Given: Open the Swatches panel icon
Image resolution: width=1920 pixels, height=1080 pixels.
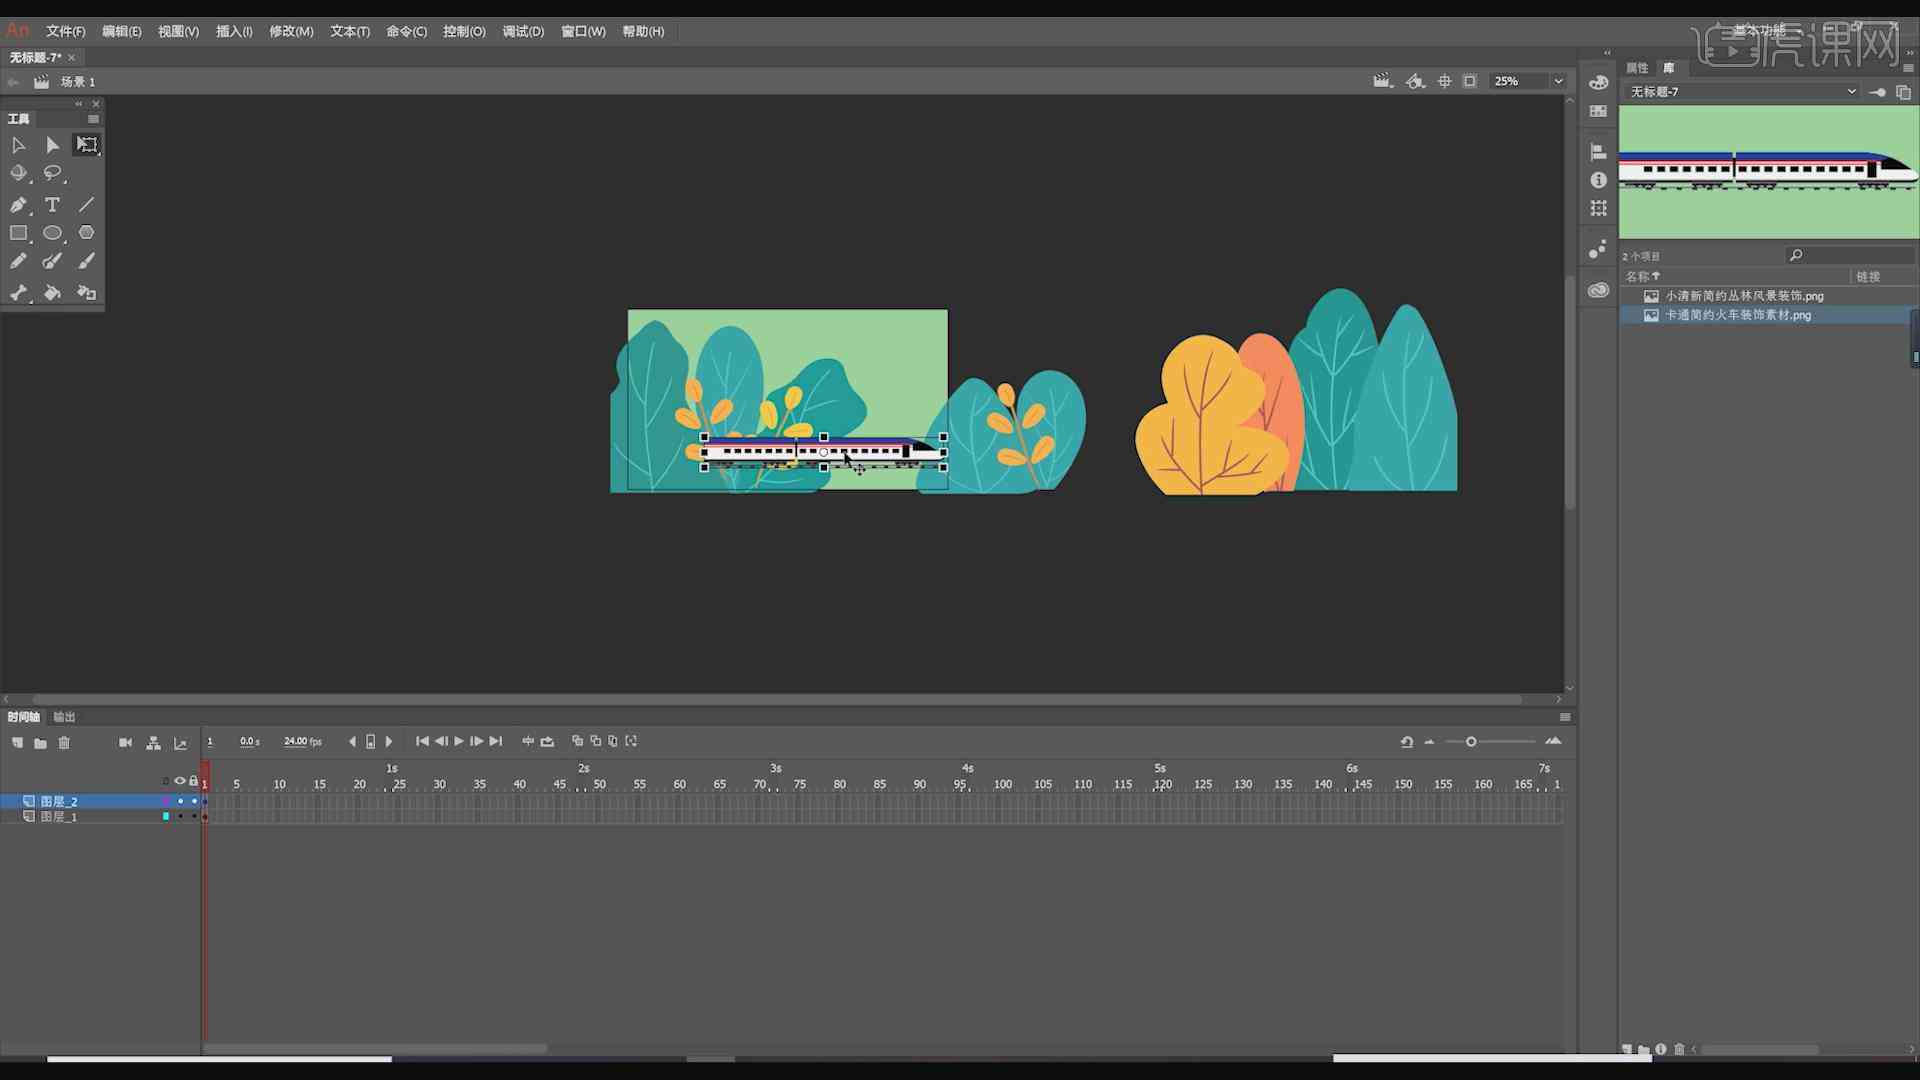Looking at the screenshot, I should point(1598,111).
